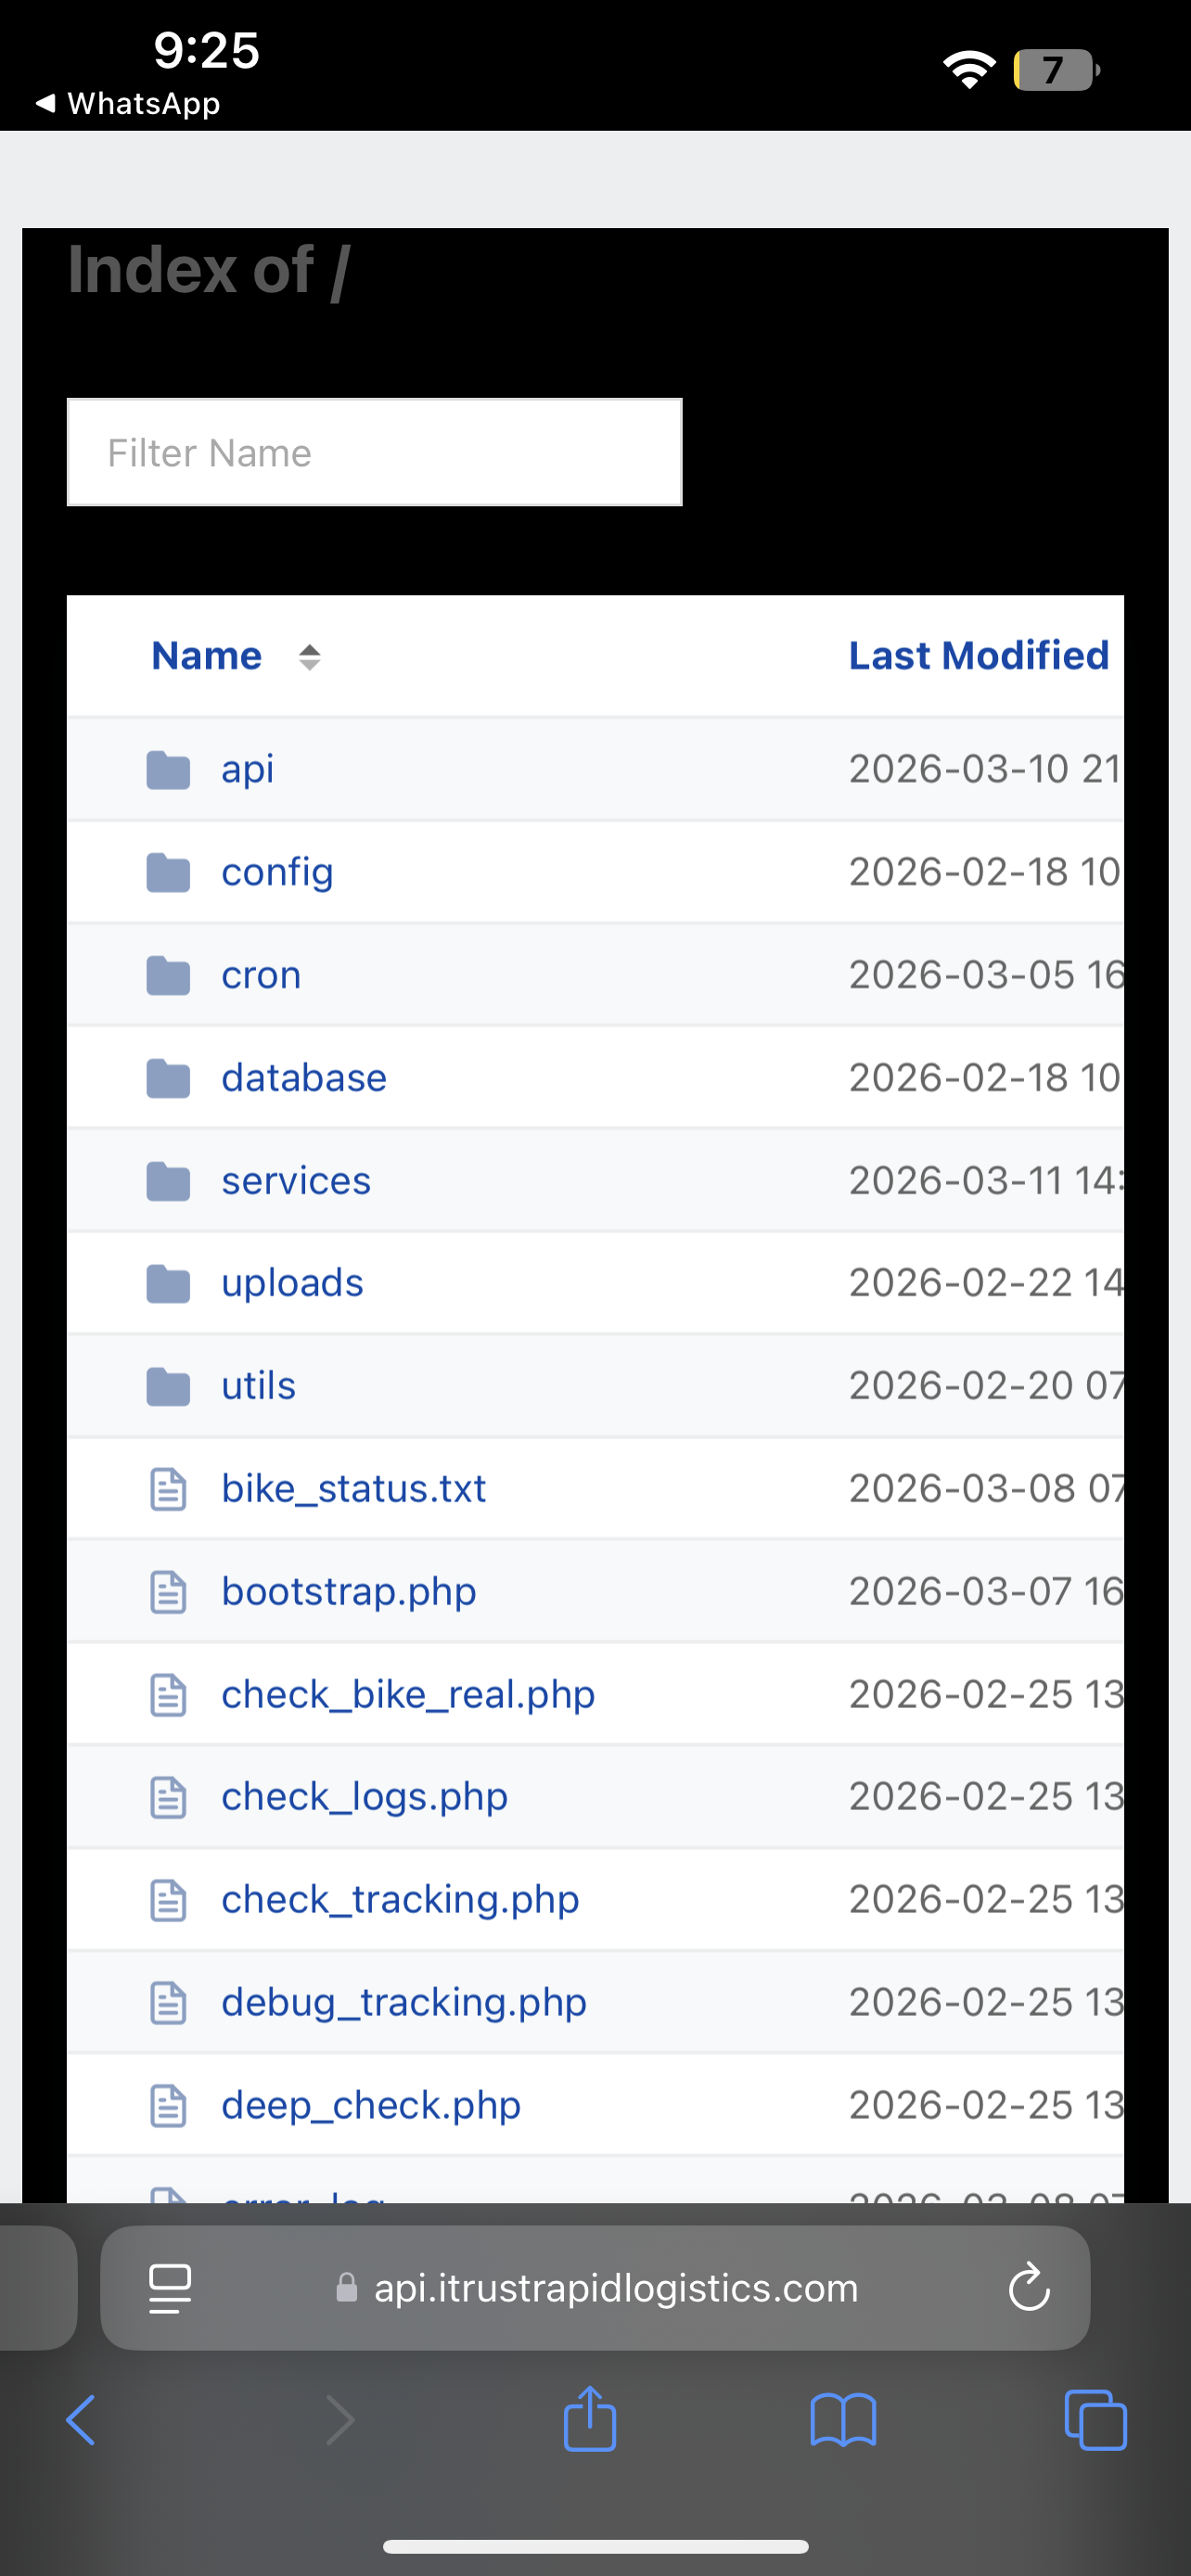Open Safari bookmarks book icon

[x=843, y=2420]
